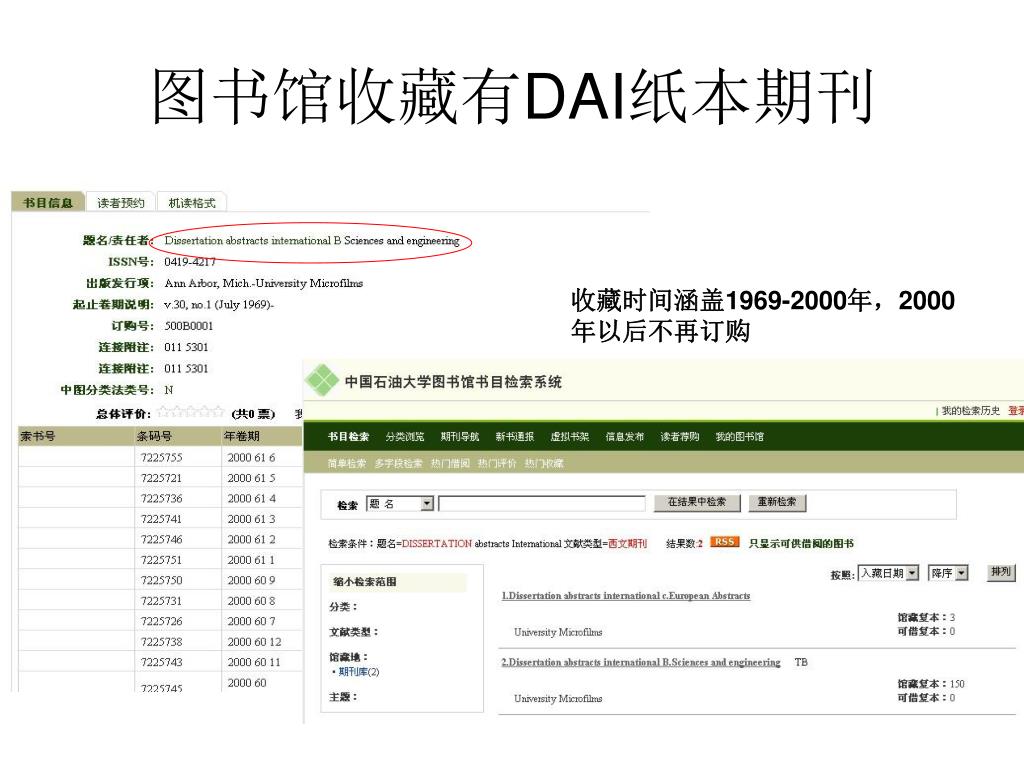Click the 排列 sort button
Image resolution: width=1024 pixels, height=768 pixels.
pyautogui.click(x=1000, y=571)
